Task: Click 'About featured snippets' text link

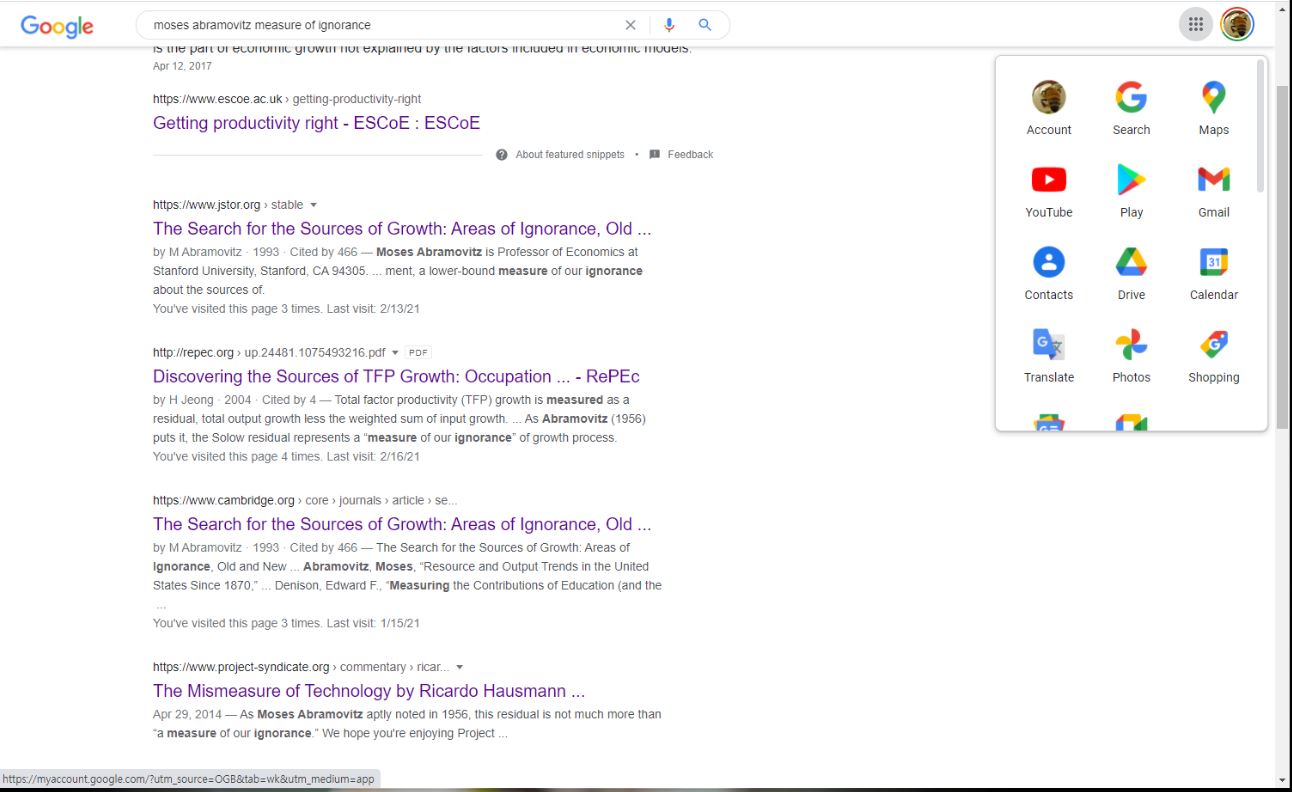Action: click(x=570, y=155)
